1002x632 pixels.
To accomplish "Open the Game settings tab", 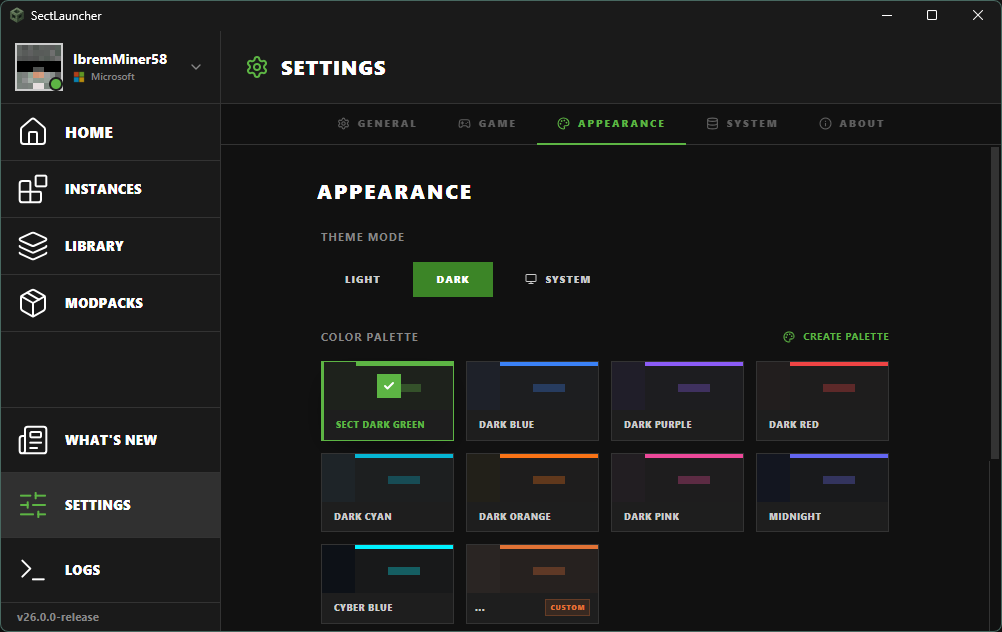I will click(487, 124).
